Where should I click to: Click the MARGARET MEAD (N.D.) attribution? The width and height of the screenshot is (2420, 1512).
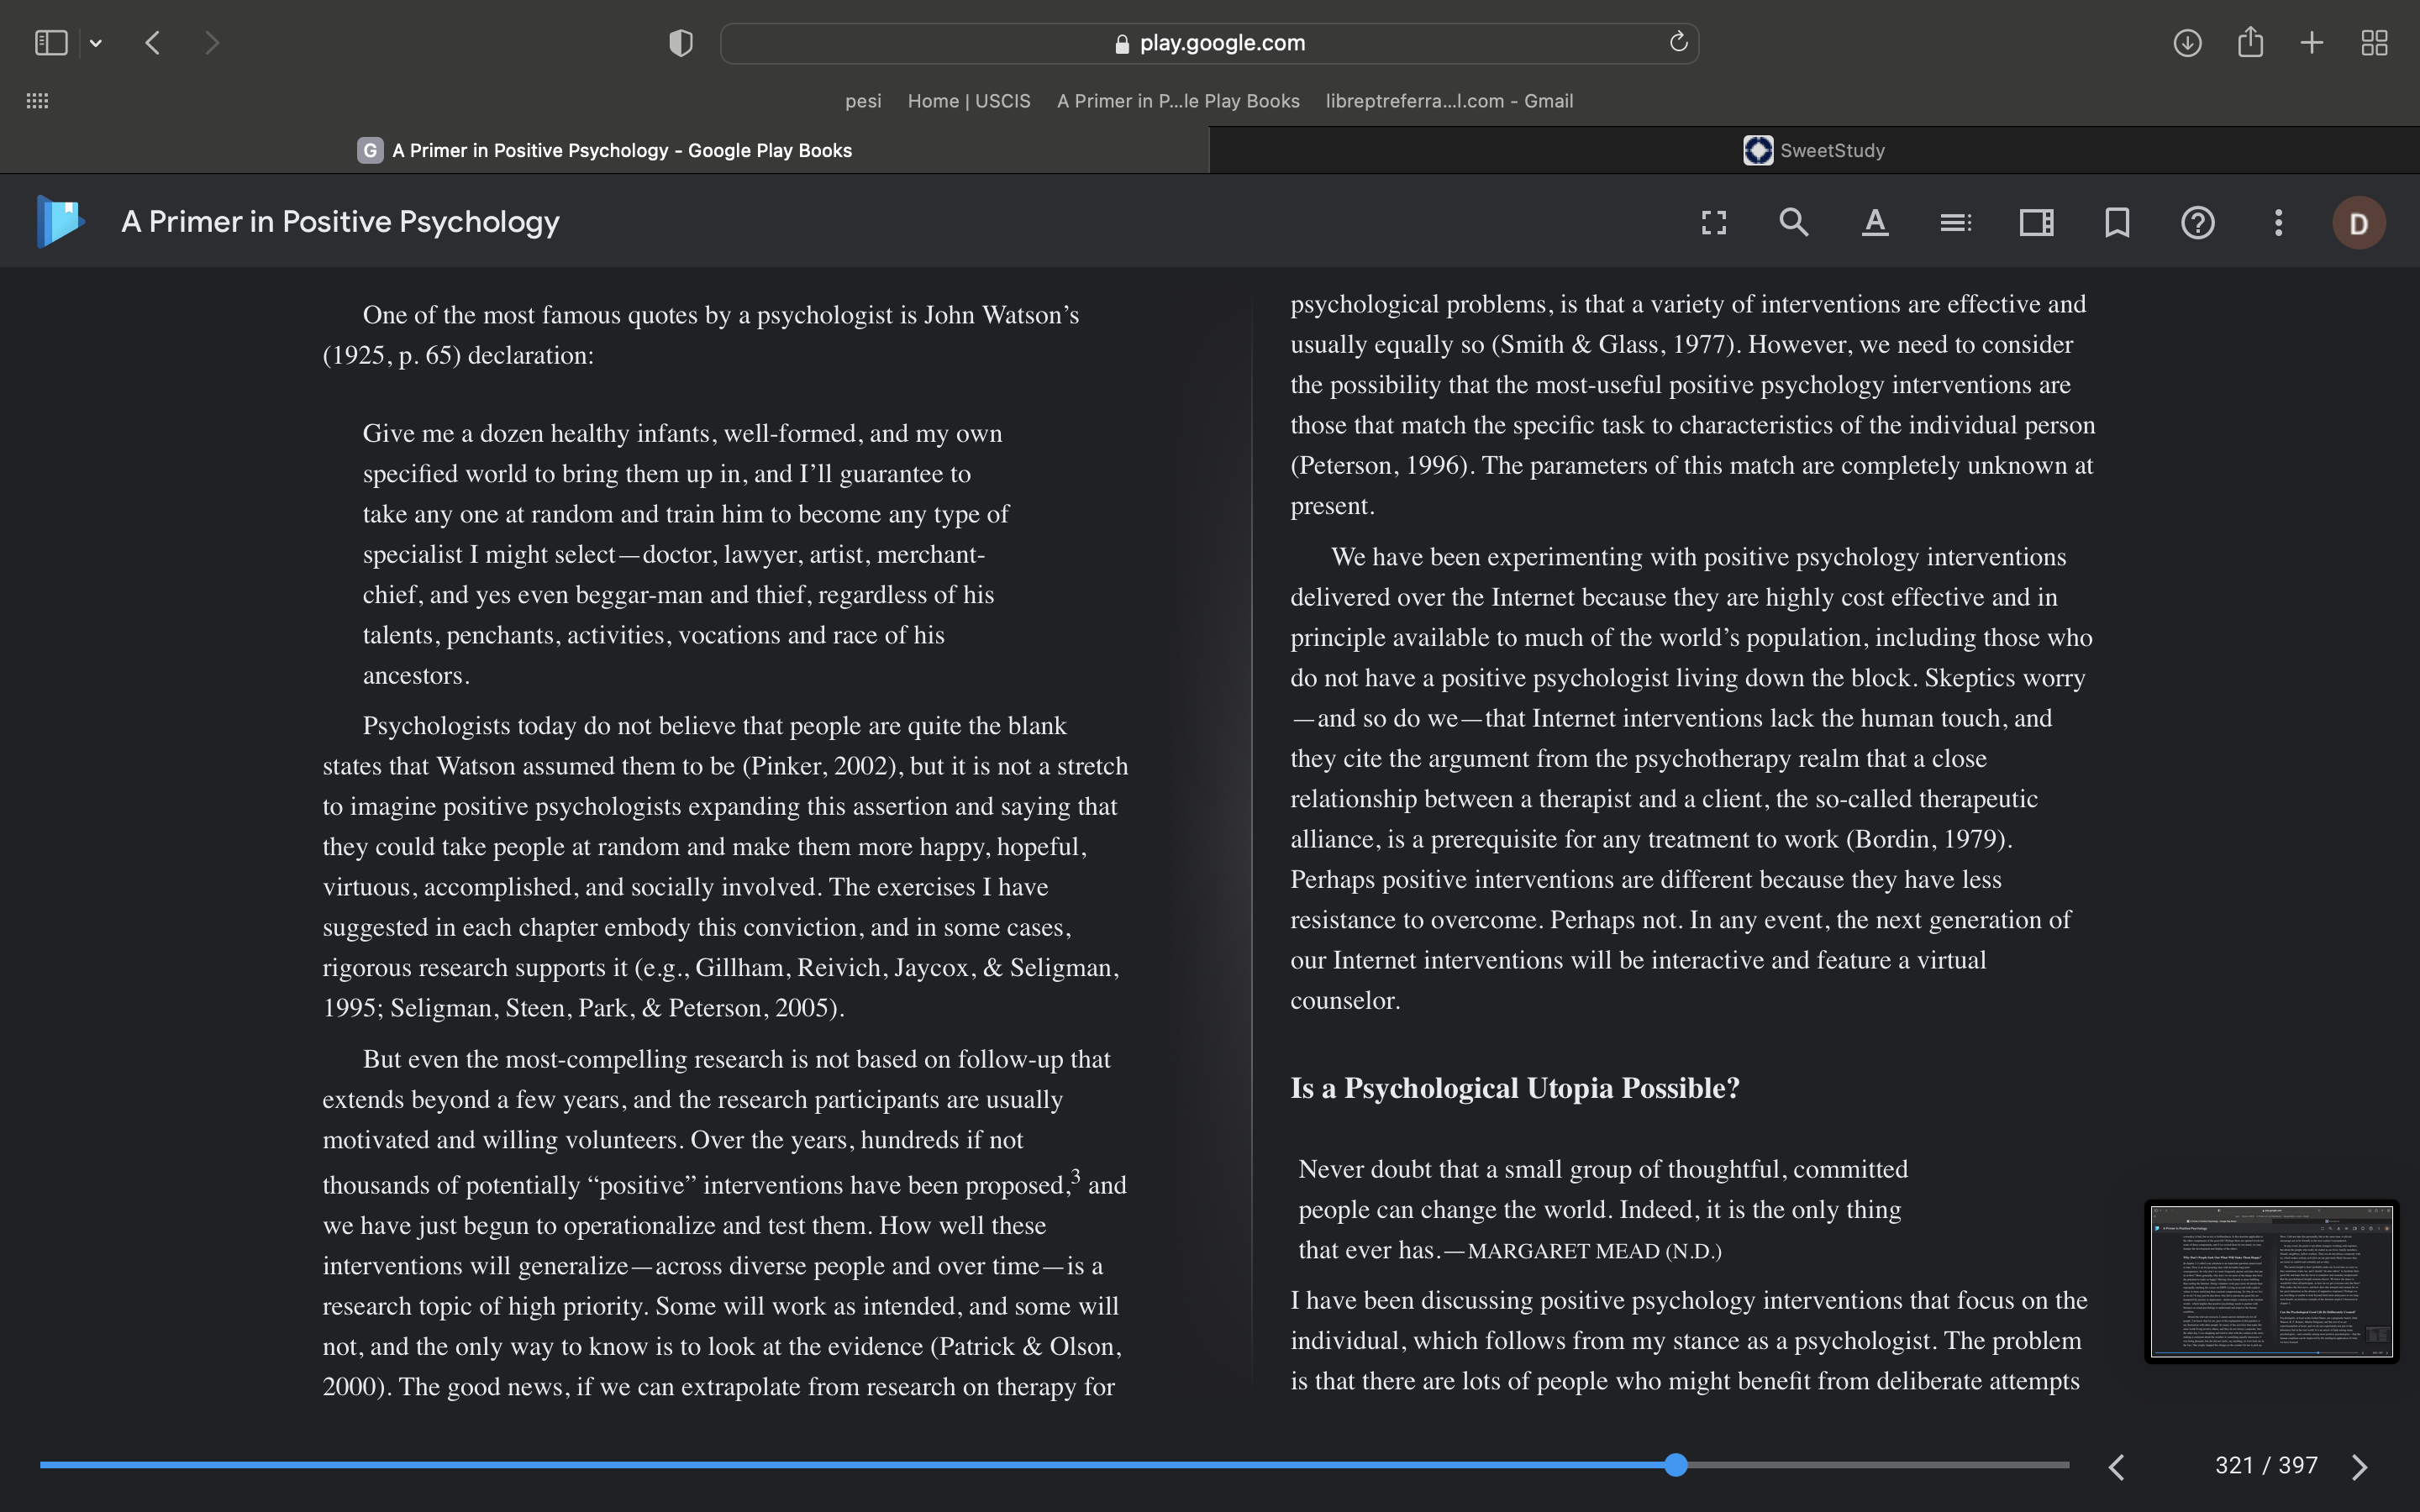pos(1594,1251)
